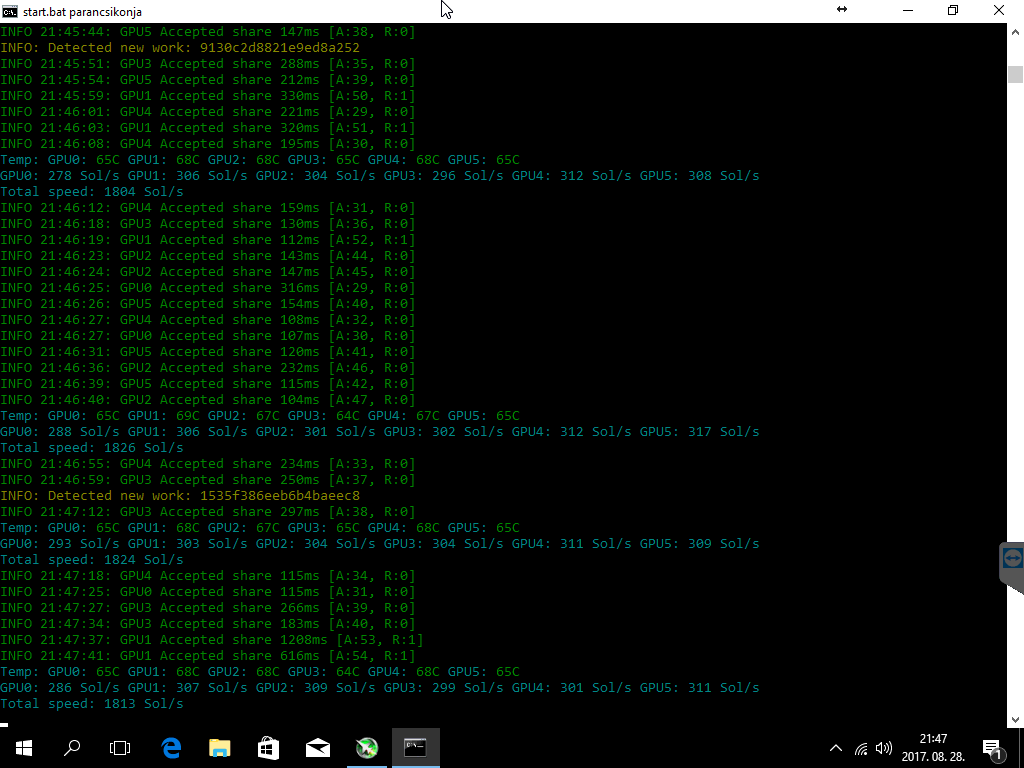Open the Mail app from the taskbar
The height and width of the screenshot is (768, 1024).
click(318, 748)
